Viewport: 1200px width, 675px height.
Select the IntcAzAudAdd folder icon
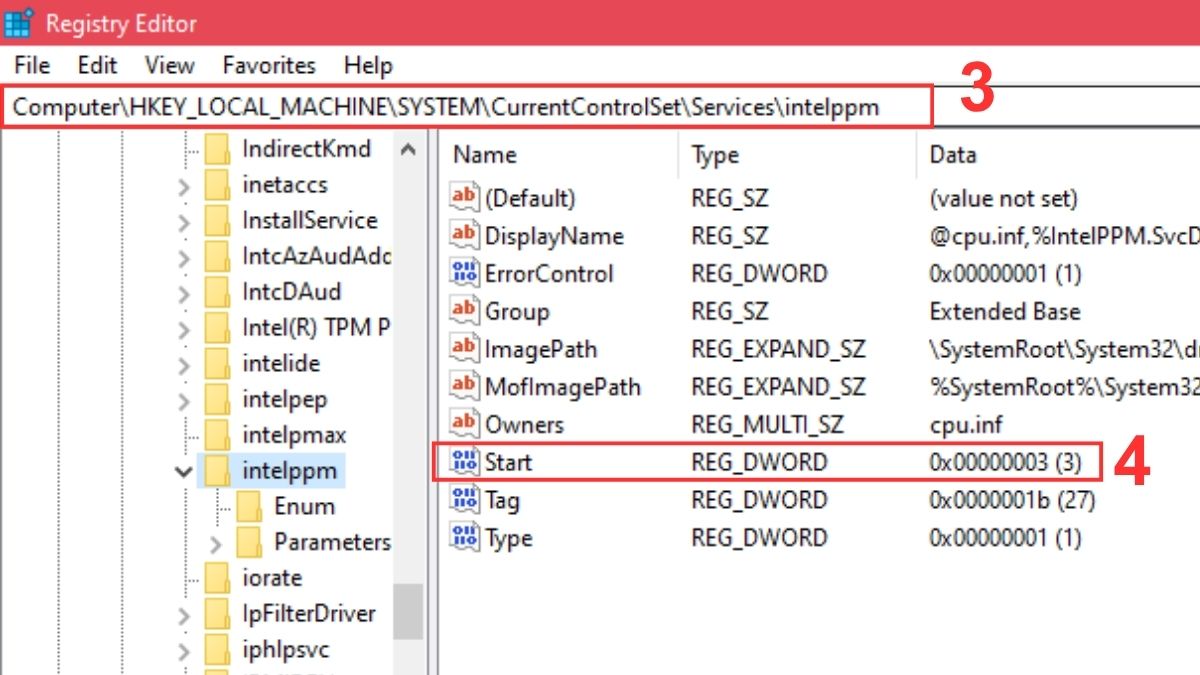click(x=218, y=257)
